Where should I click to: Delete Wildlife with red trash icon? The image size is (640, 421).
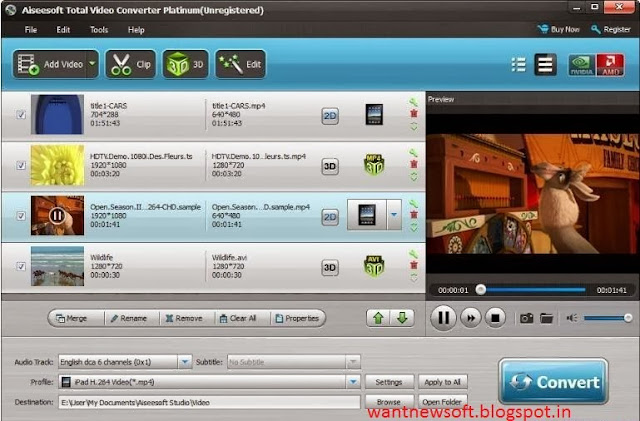tap(413, 265)
